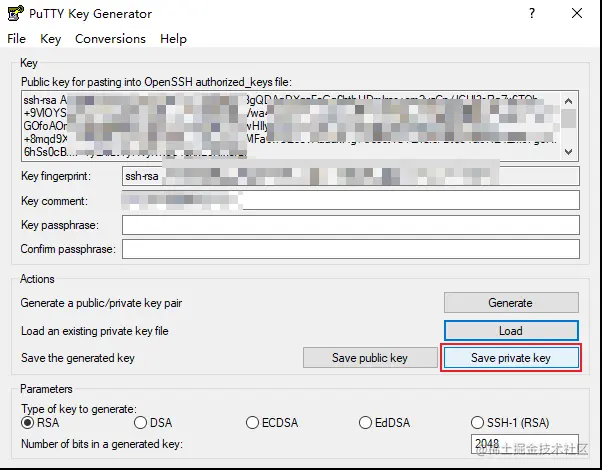Screen dimensions: 602x470
Task: Click the public key scroll down arrow
Action: pos(569,152)
